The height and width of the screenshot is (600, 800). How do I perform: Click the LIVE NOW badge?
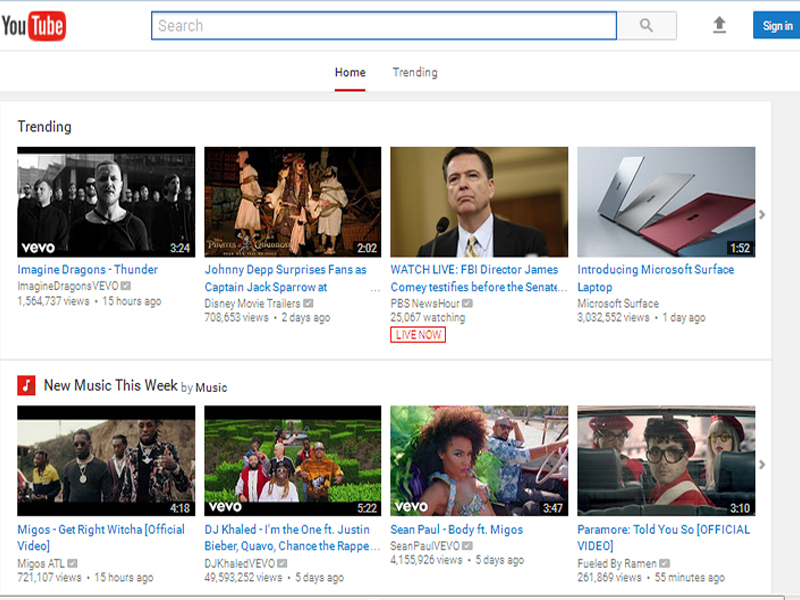pyautogui.click(x=418, y=335)
